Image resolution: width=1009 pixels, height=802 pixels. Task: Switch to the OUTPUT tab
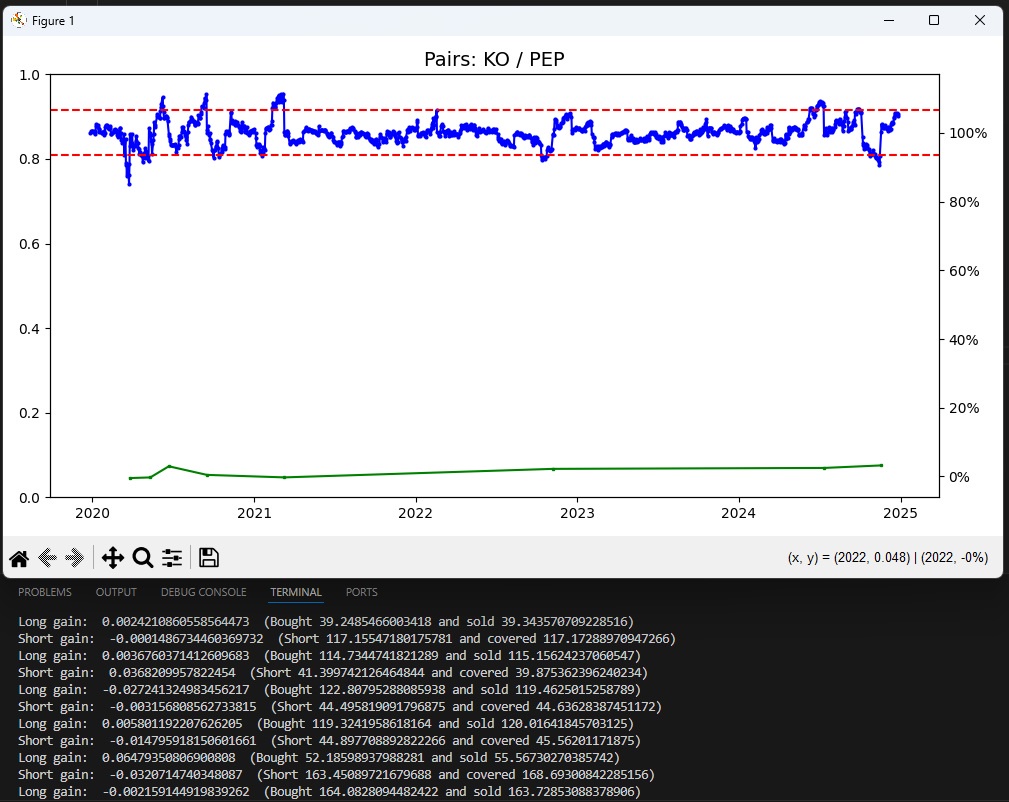click(x=116, y=592)
